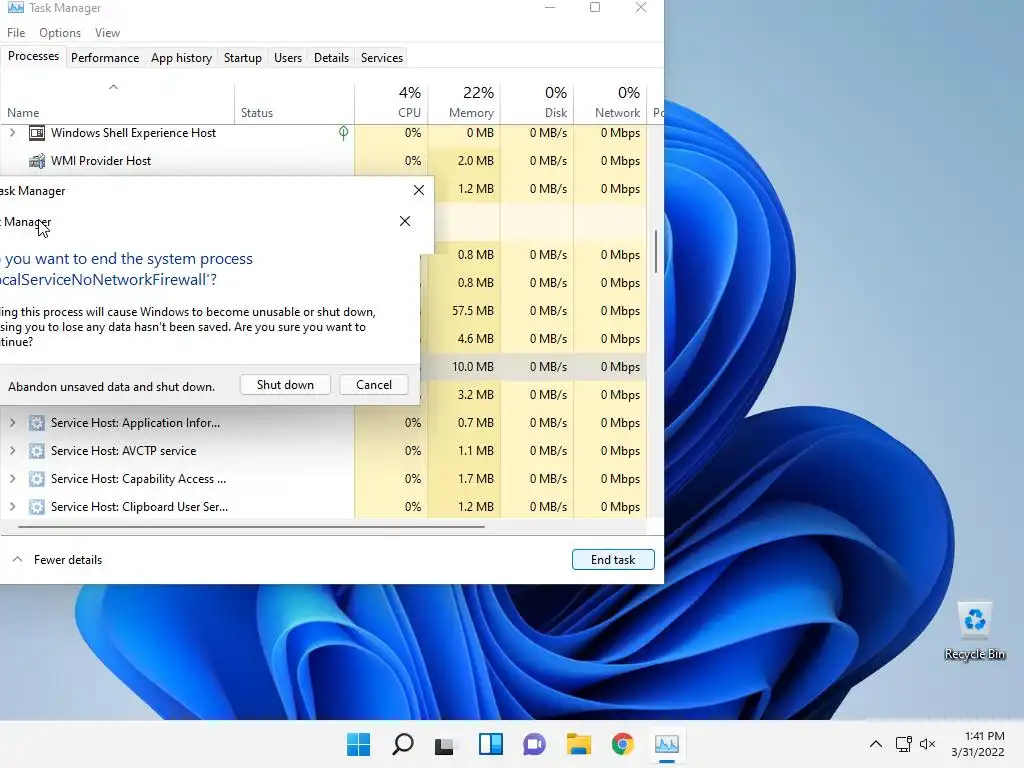
Task: Launch File Explorer from taskbar
Action: pos(579,744)
